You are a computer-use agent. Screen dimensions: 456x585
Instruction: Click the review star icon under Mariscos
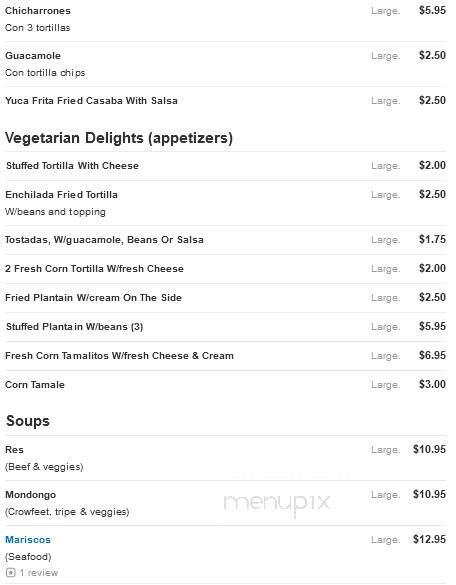pos(11,572)
